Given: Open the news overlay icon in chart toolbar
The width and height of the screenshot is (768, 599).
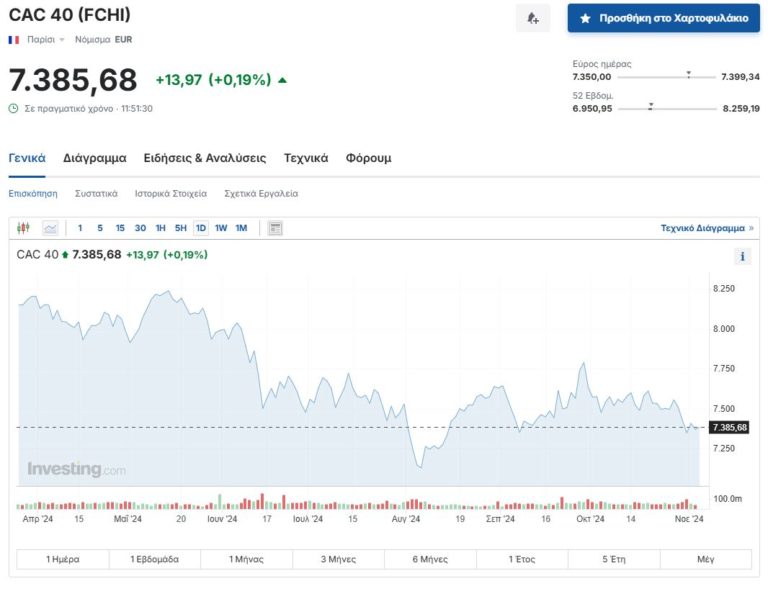Looking at the screenshot, I should click(275, 228).
